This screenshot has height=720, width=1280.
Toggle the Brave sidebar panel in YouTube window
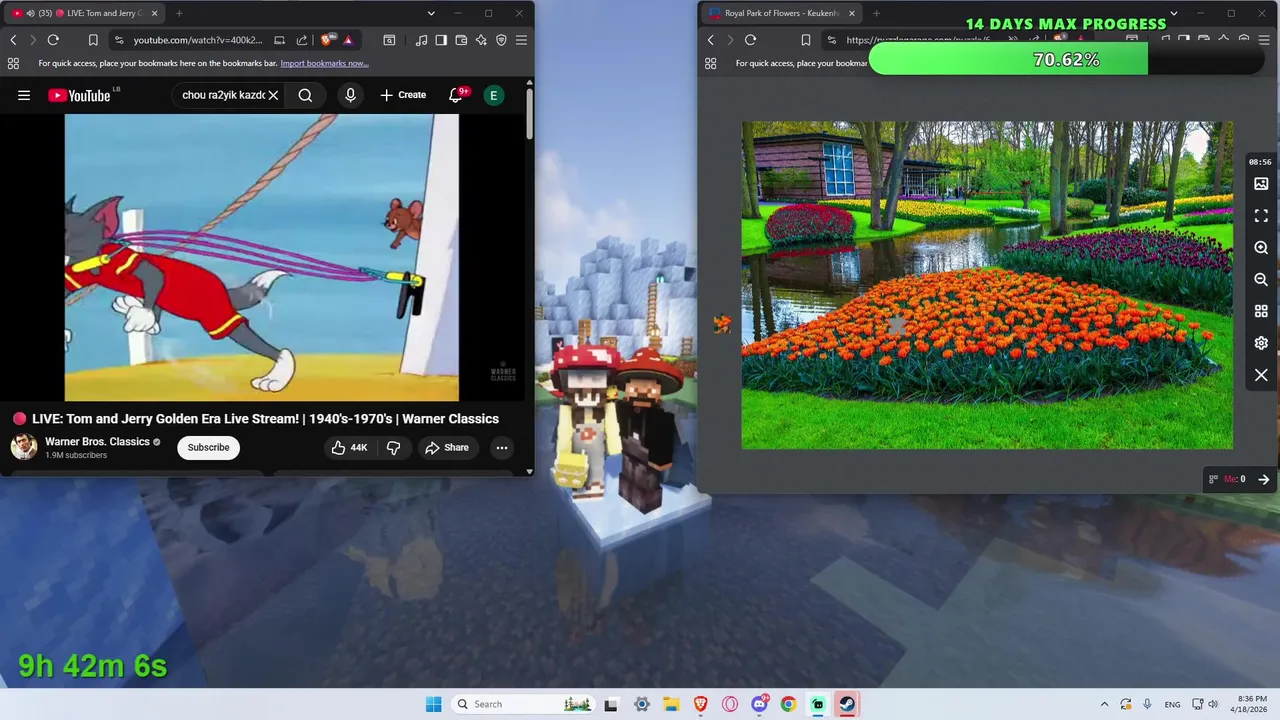pyautogui.click(x=441, y=40)
